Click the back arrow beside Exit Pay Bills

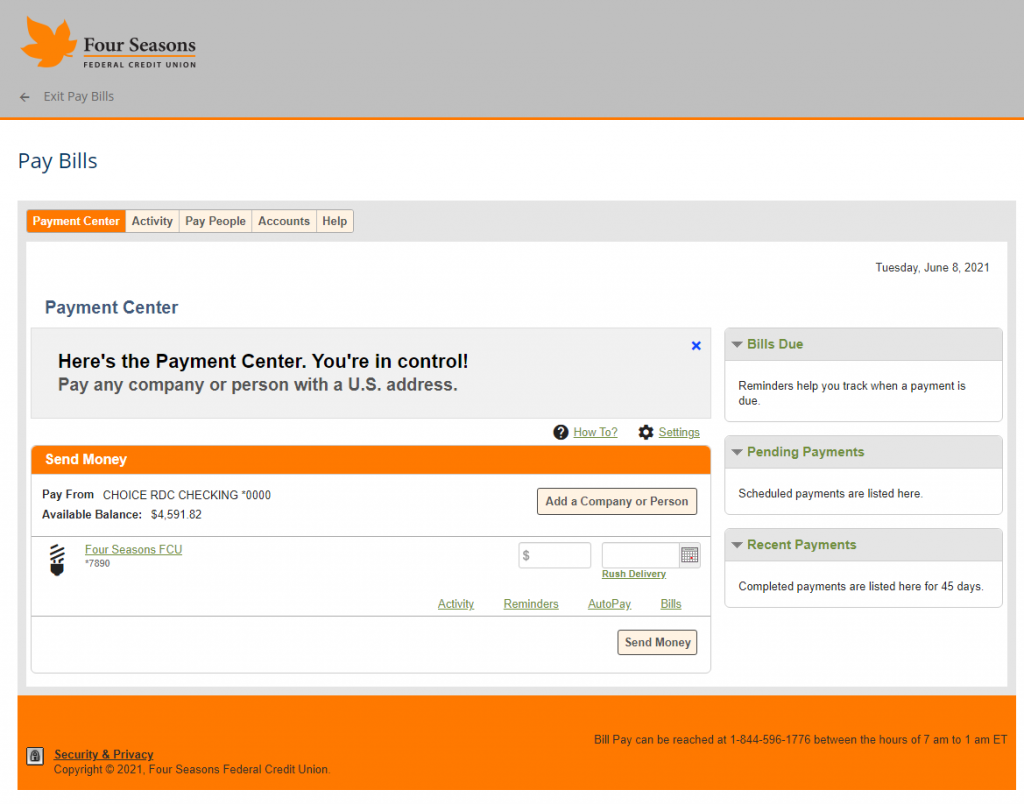pyautogui.click(x=25, y=97)
